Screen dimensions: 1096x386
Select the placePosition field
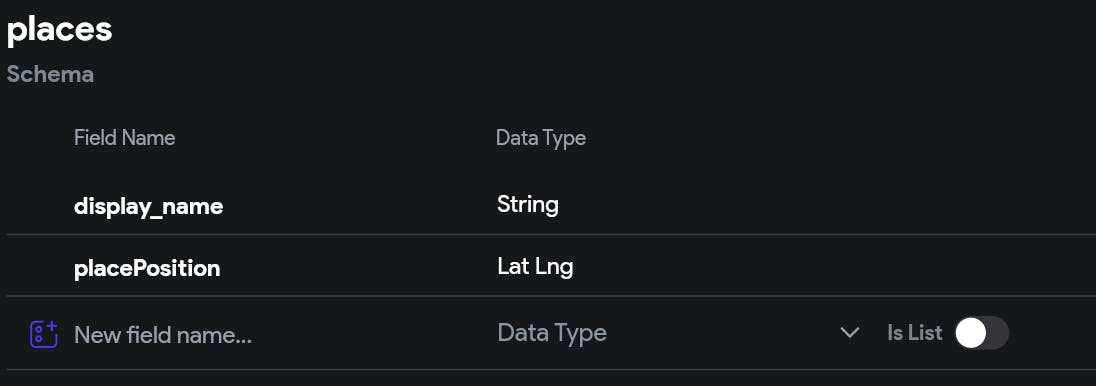point(147,268)
